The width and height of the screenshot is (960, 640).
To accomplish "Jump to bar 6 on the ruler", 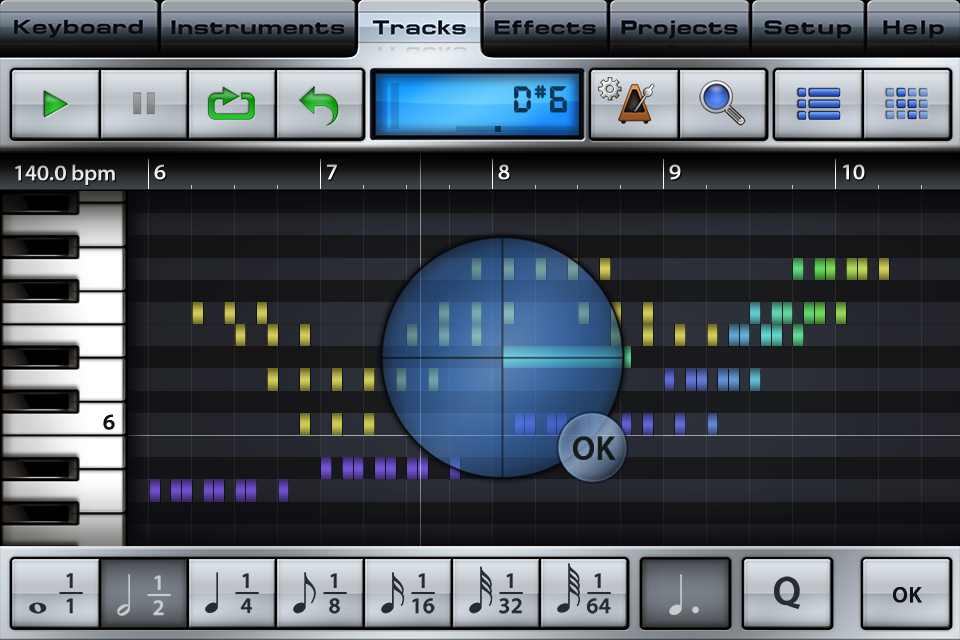I will (x=159, y=173).
